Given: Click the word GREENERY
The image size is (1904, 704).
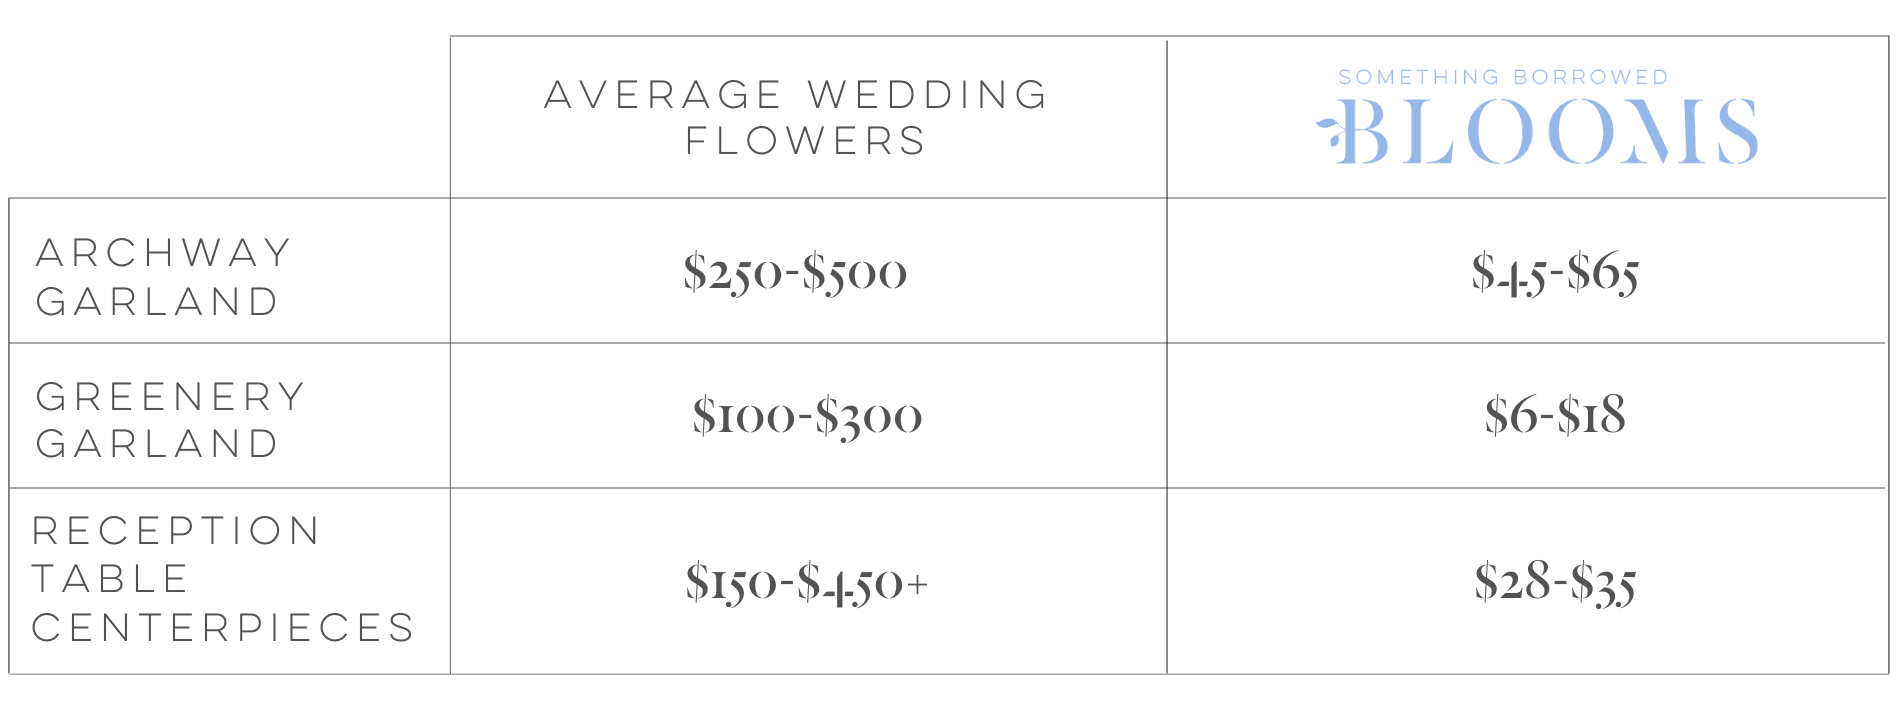Looking at the screenshot, I should pos(171,397).
